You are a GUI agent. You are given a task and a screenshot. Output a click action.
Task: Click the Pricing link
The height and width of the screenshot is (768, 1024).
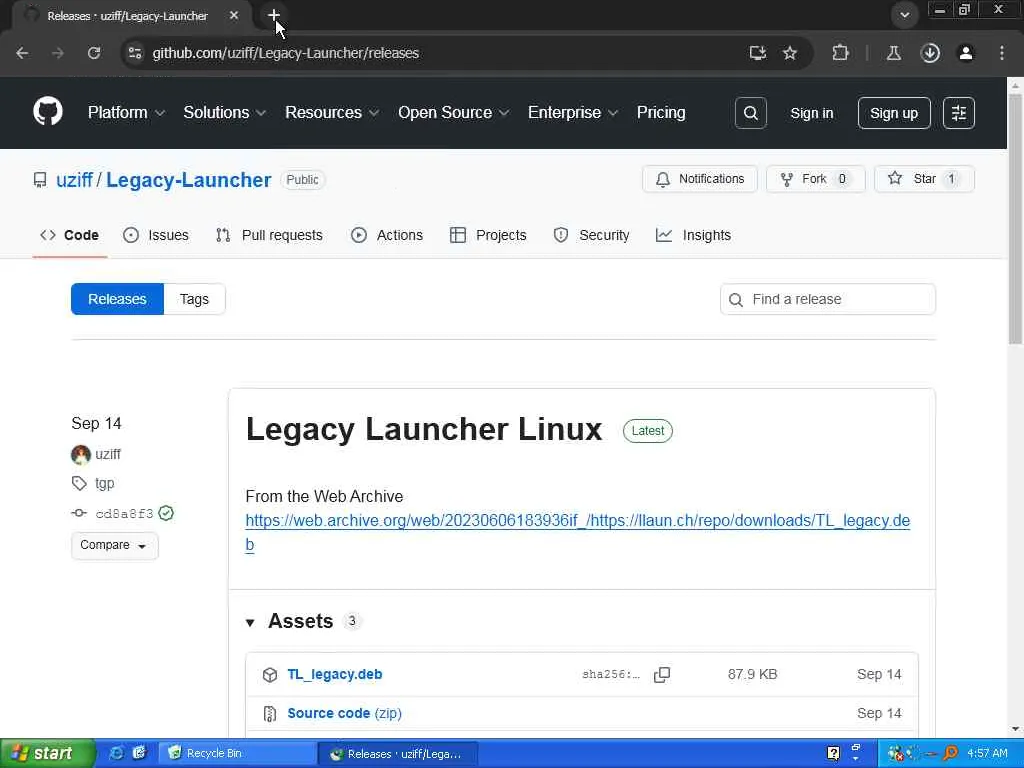661,112
